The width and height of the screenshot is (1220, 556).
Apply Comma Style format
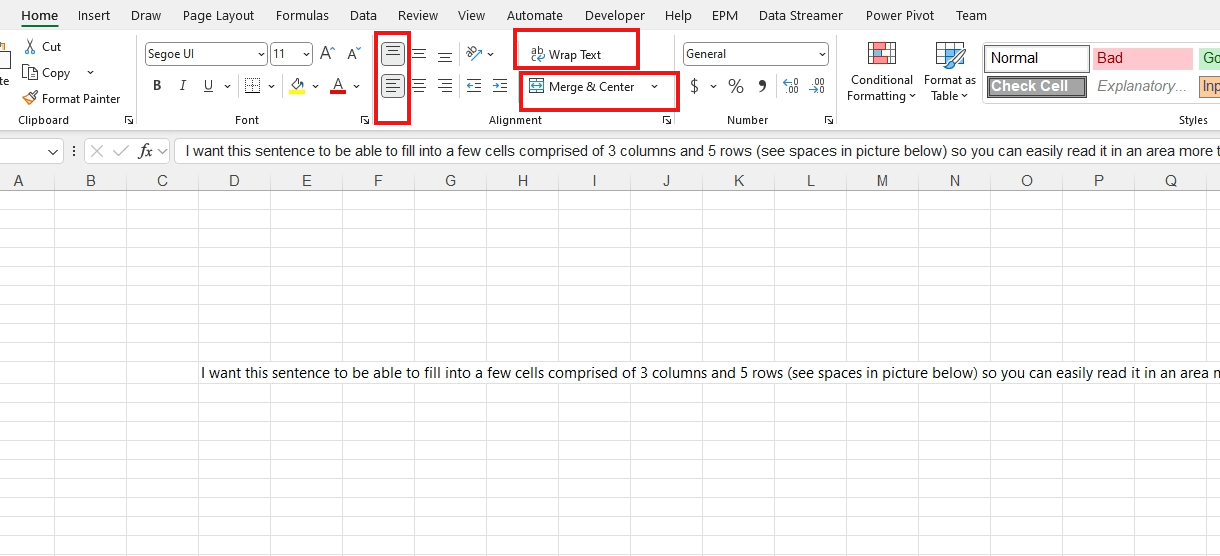click(762, 86)
